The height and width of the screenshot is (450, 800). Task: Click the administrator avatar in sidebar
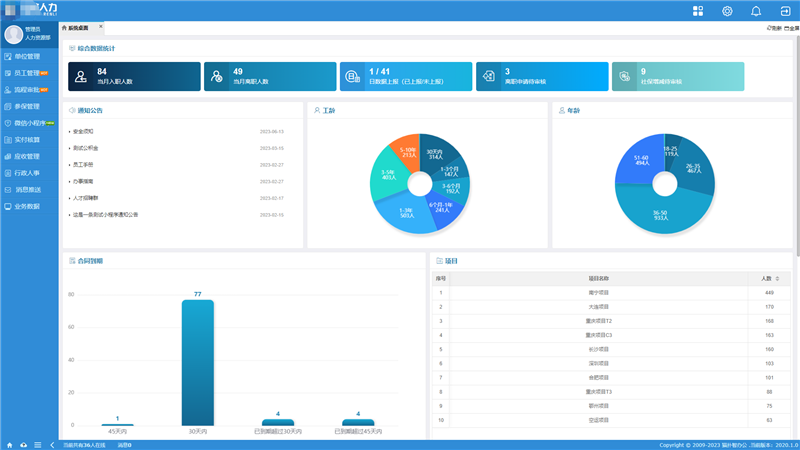click(x=14, y=34)
